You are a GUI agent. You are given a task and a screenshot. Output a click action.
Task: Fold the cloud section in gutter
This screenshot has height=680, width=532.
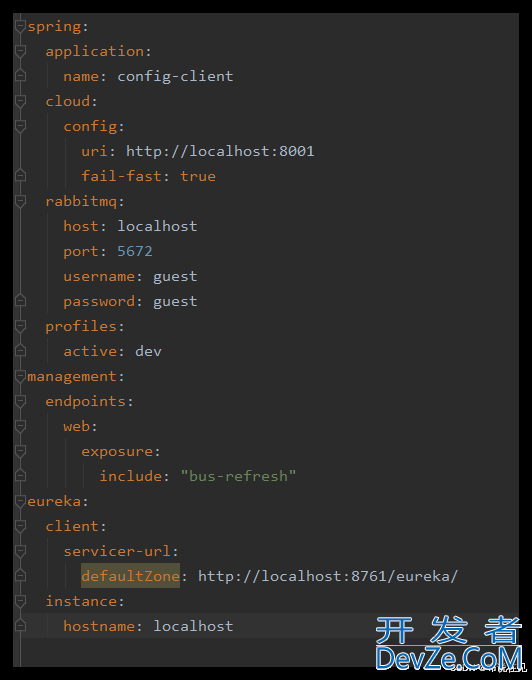coord(20,101)
